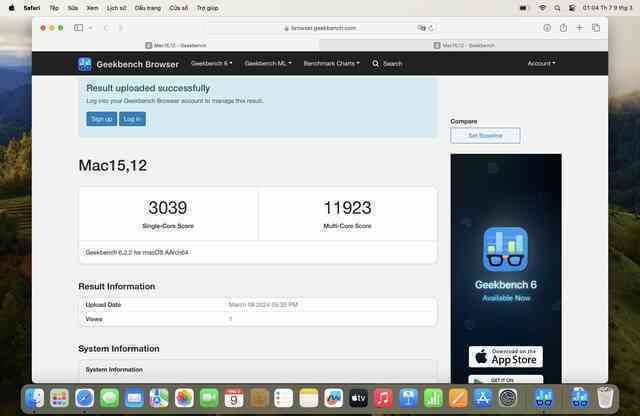Open the Sửa menu
The width and height of the screenshot is (640, 416).
pyautogui.click(x=73, y=8)
